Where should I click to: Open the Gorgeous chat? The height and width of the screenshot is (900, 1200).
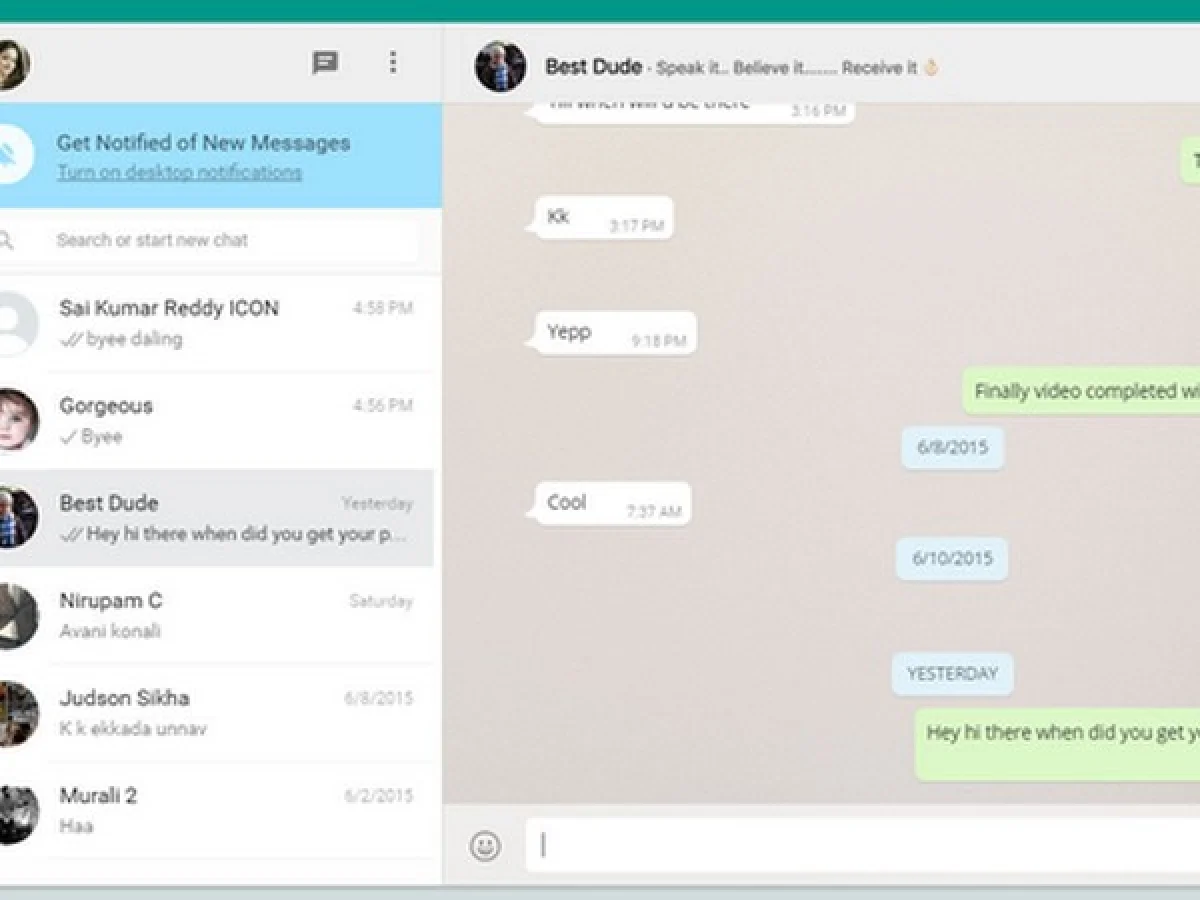point(217,420)
